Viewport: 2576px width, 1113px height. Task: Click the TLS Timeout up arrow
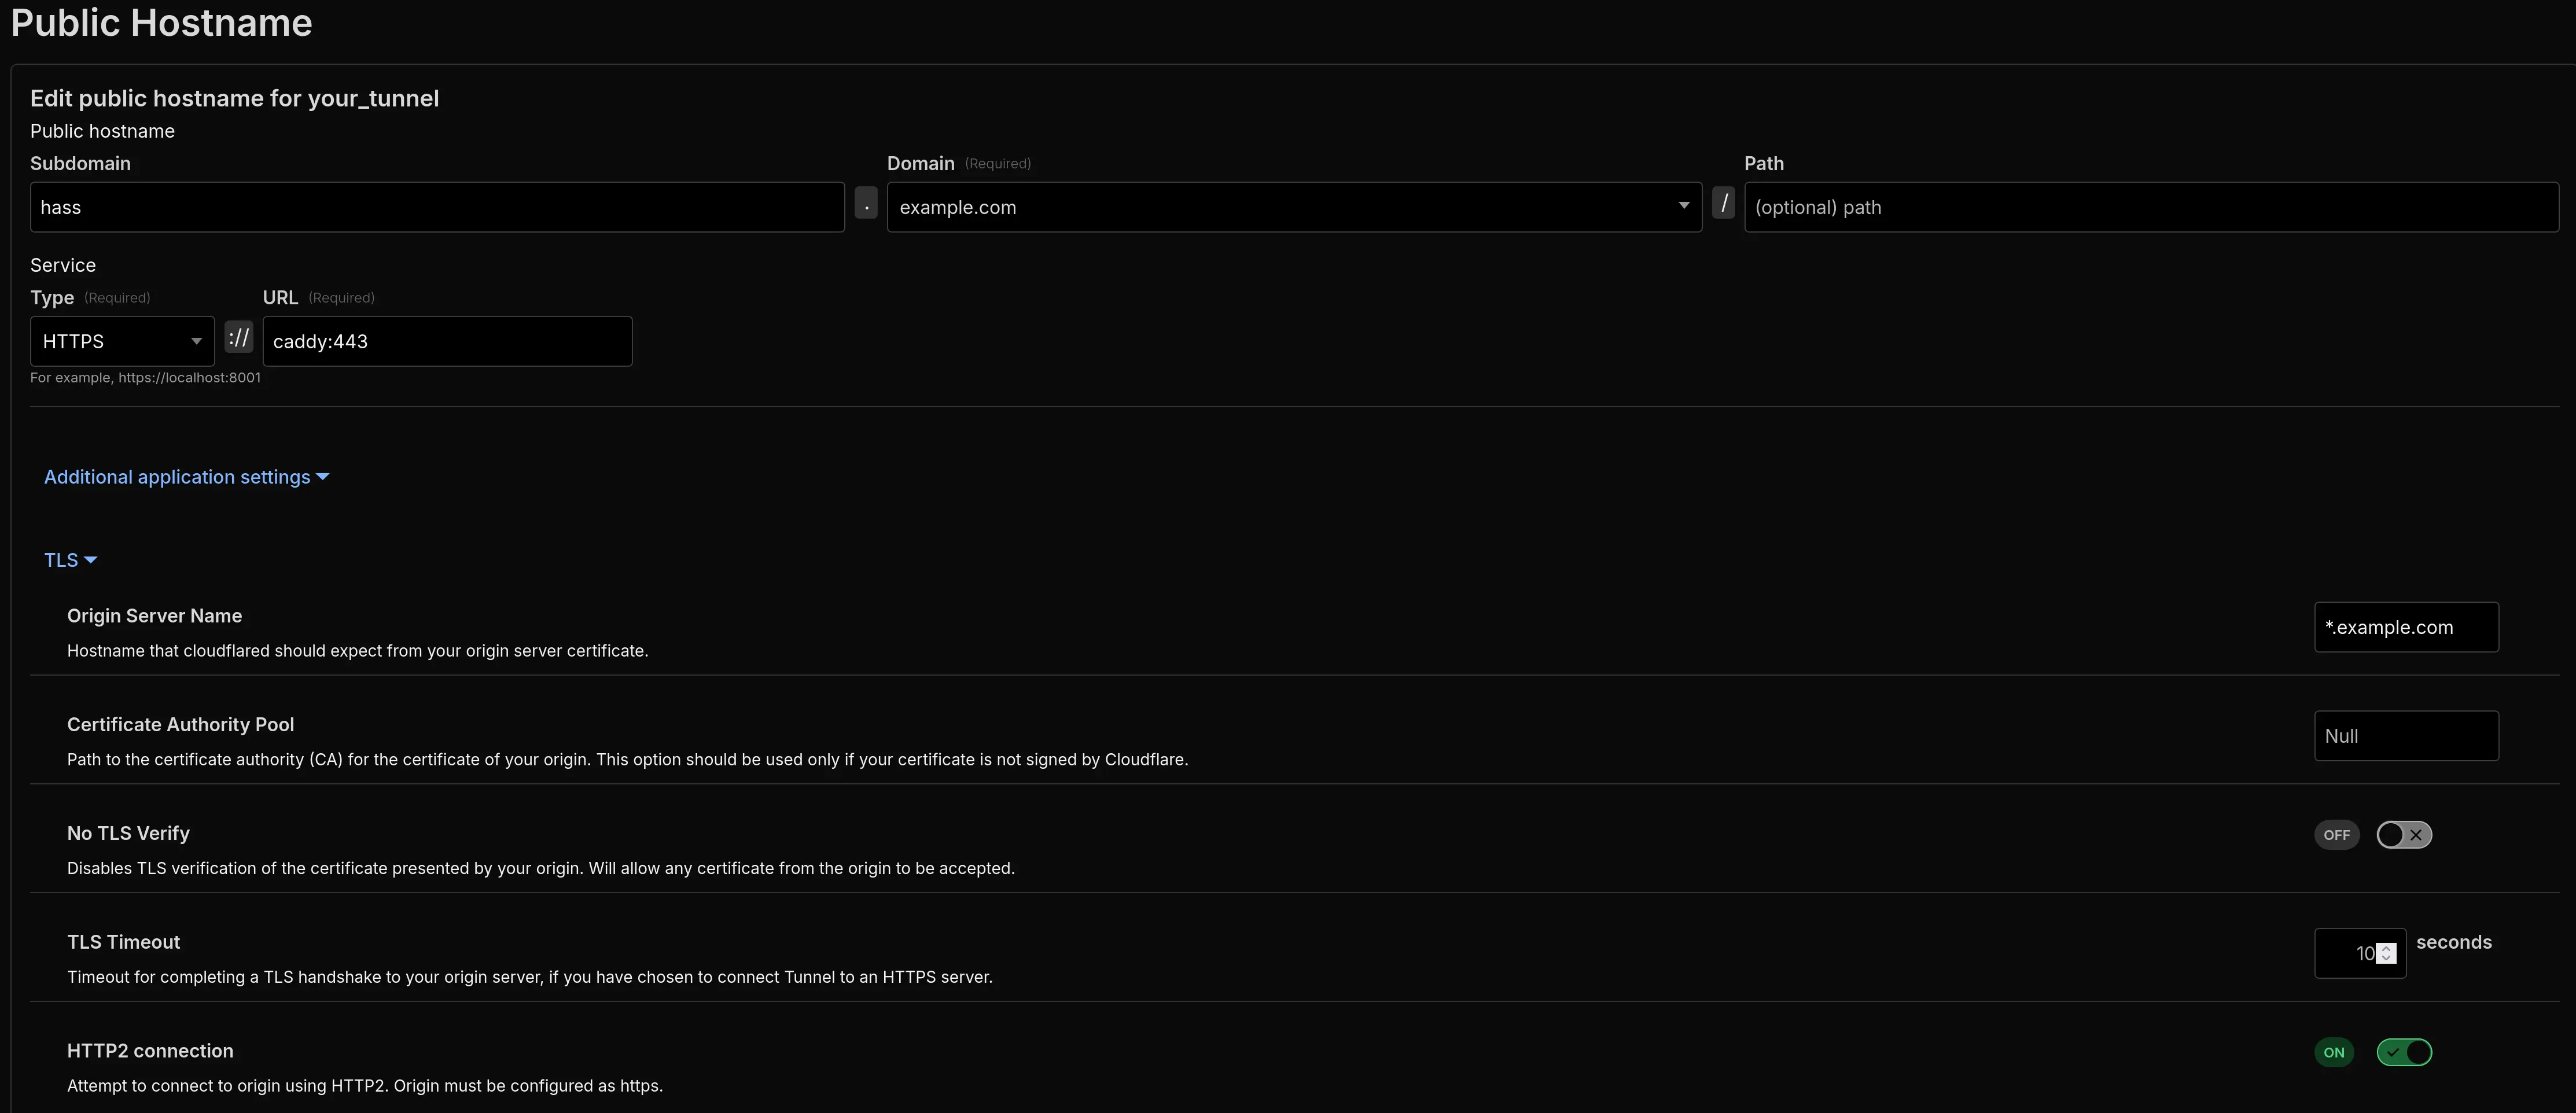(x=2387, y=948)
